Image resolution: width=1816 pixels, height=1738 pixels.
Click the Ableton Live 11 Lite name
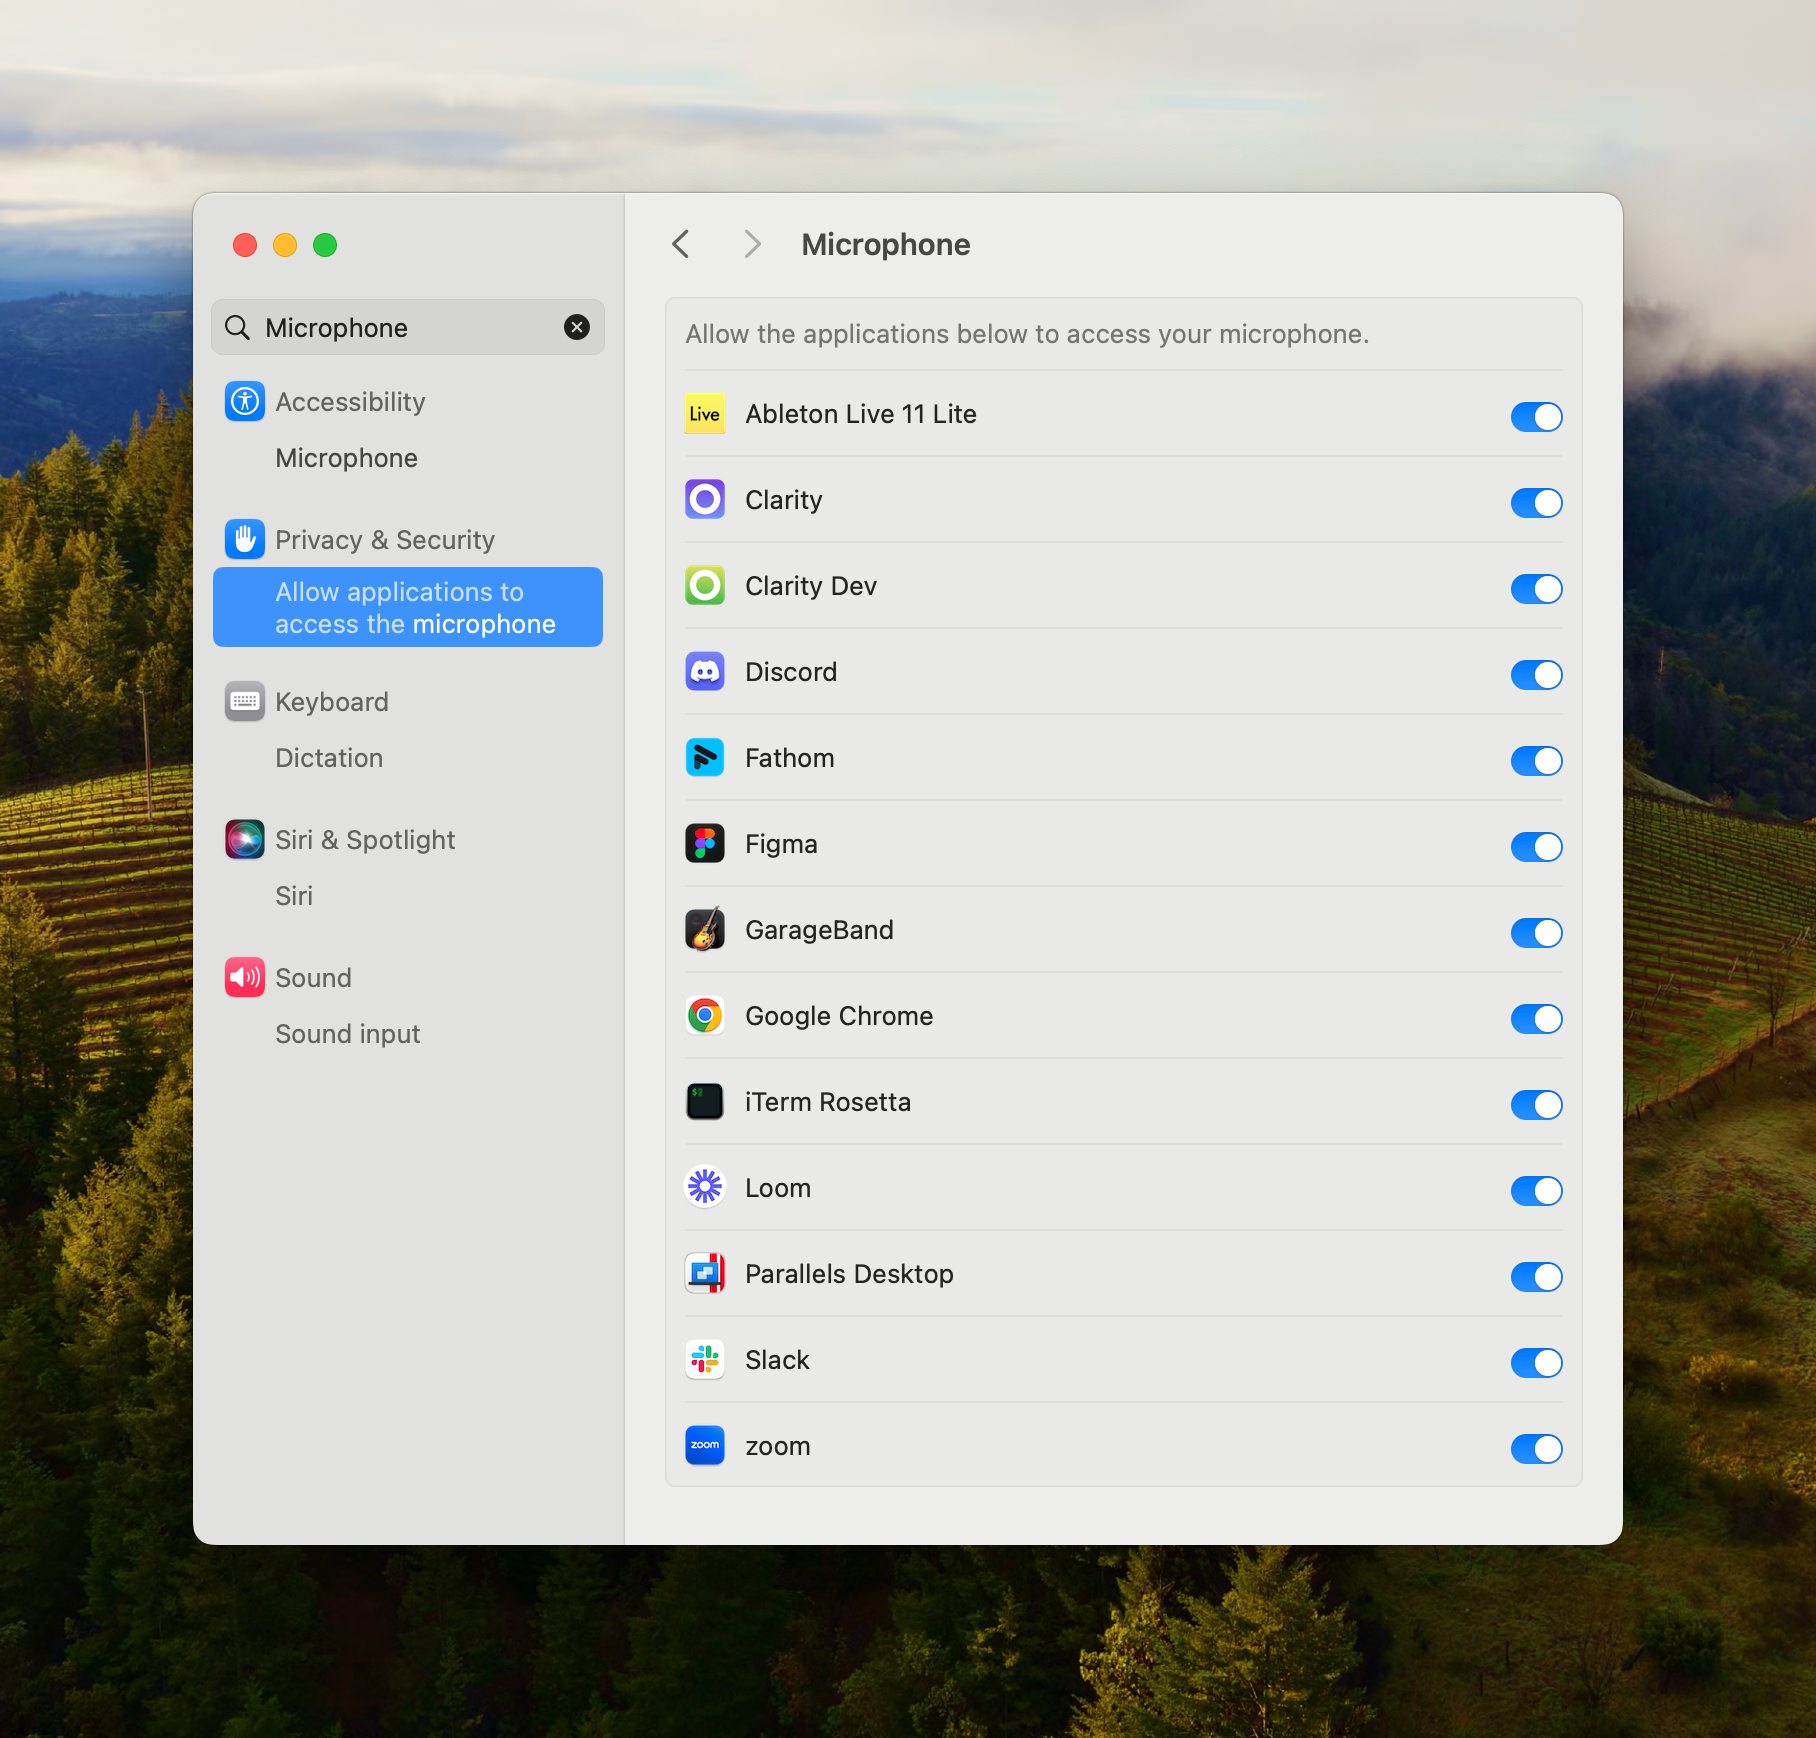tap(861, 414)
